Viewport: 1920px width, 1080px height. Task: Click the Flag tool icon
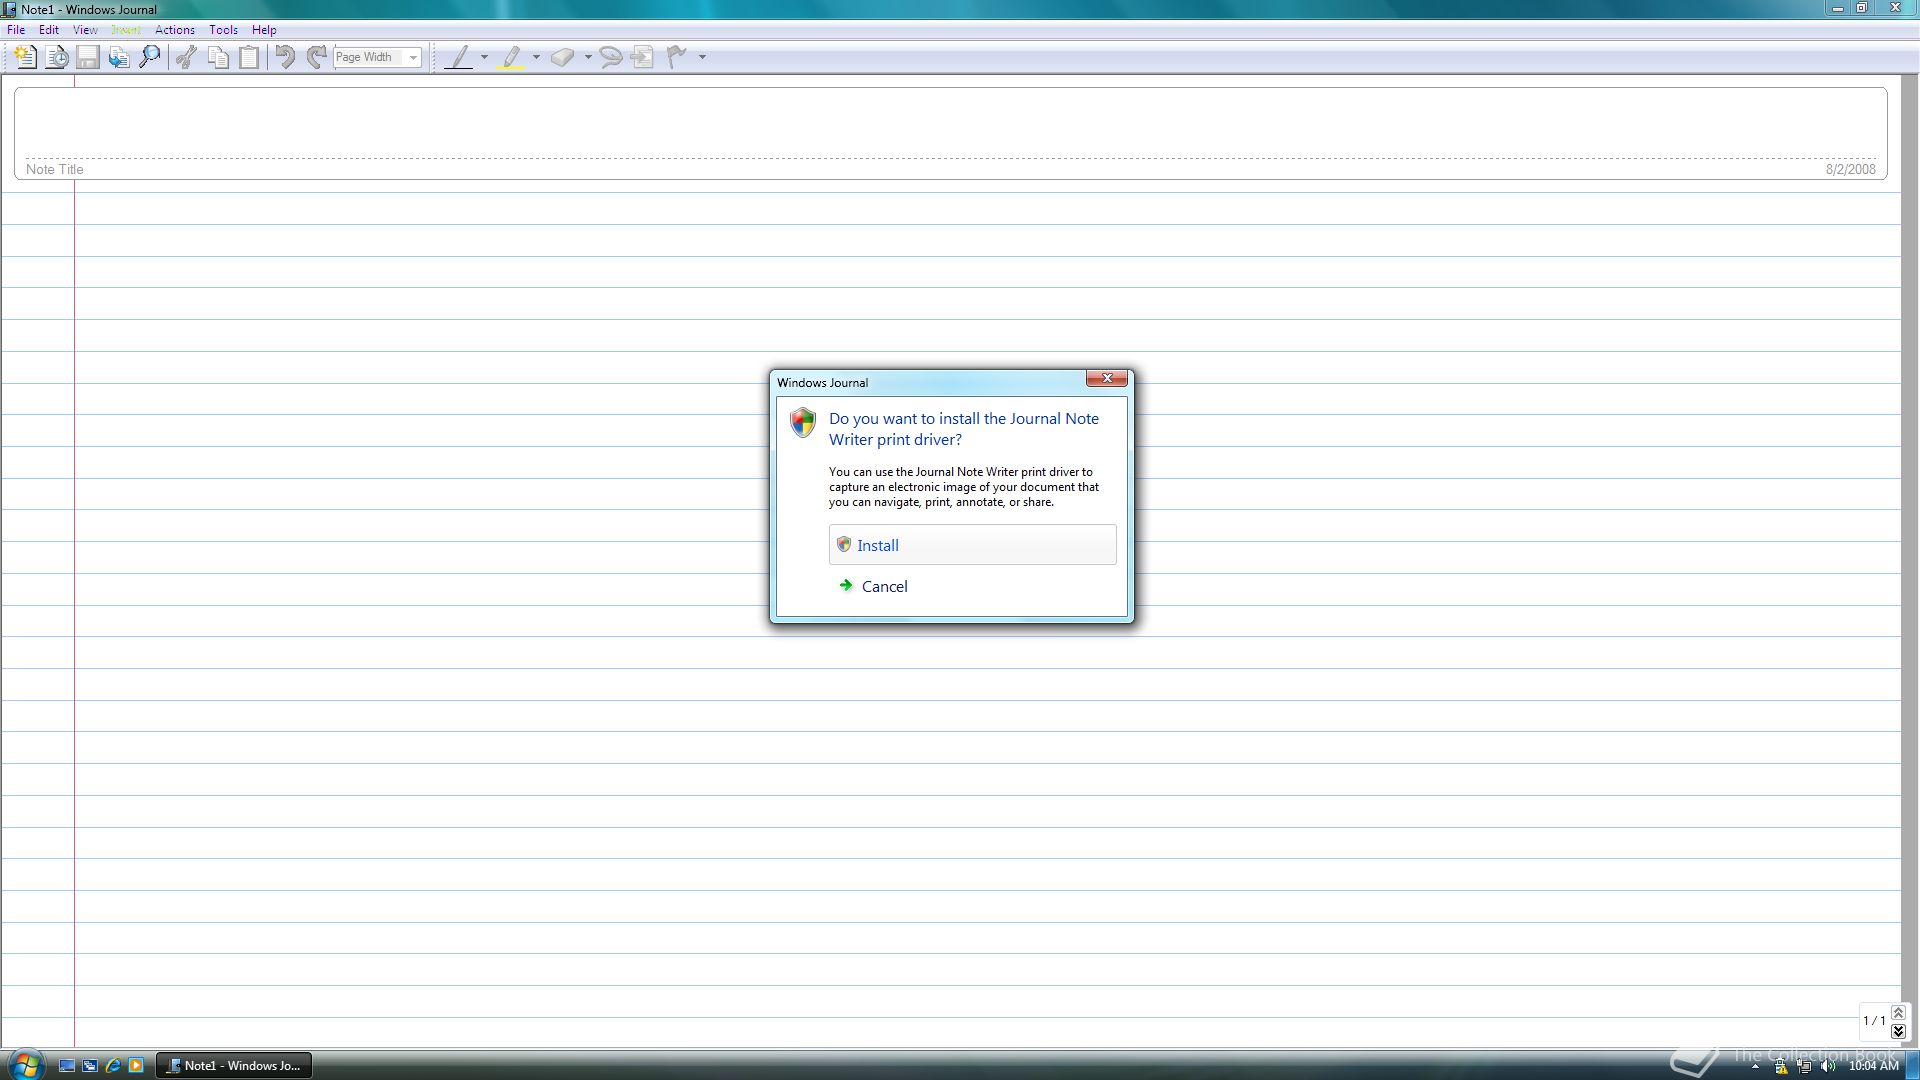[677, 57]
